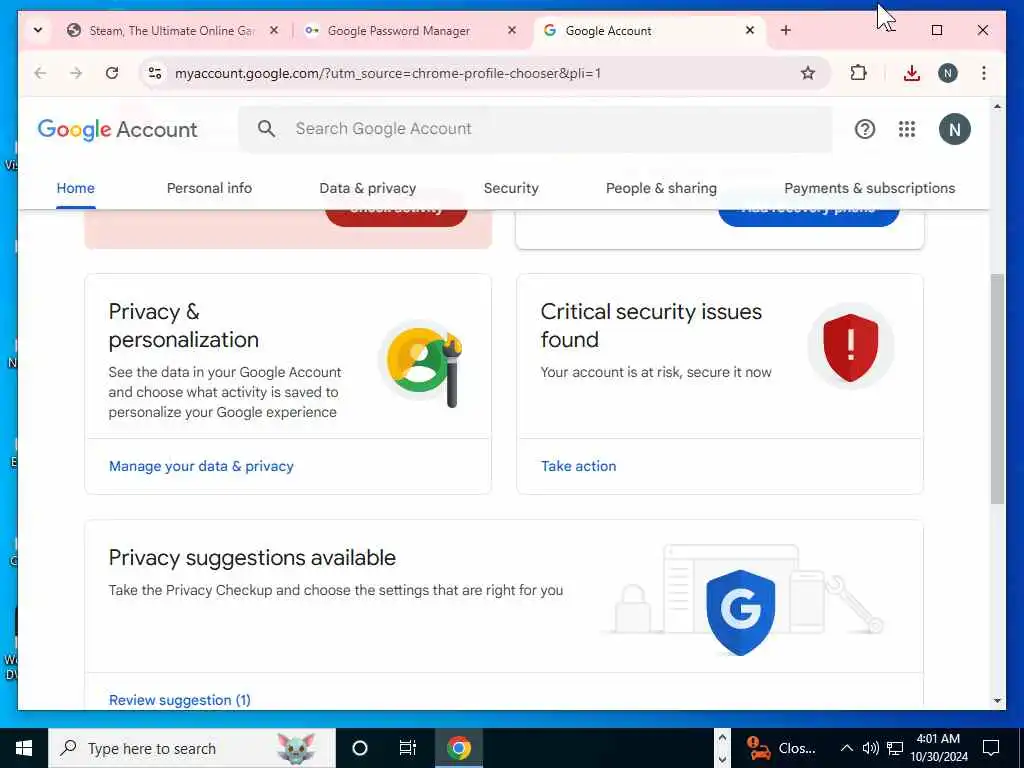
Task: Open the notification center icon
Action: pos(991,748)
